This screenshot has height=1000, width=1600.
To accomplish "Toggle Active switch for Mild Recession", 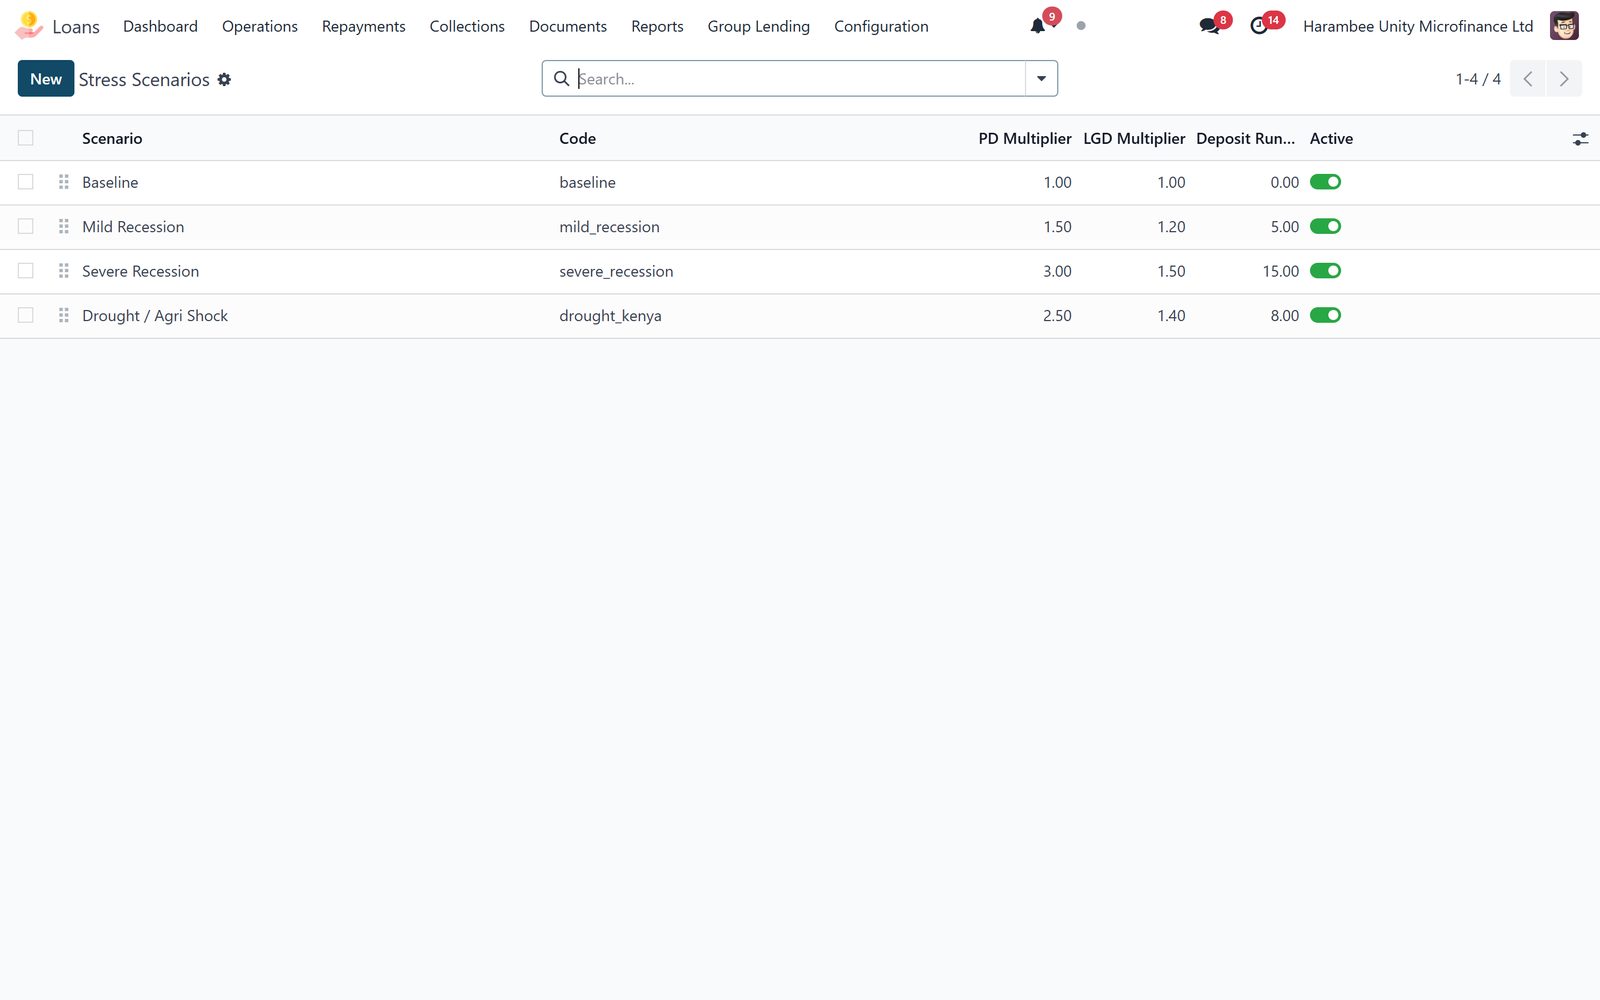I will tap(1326, 227).
